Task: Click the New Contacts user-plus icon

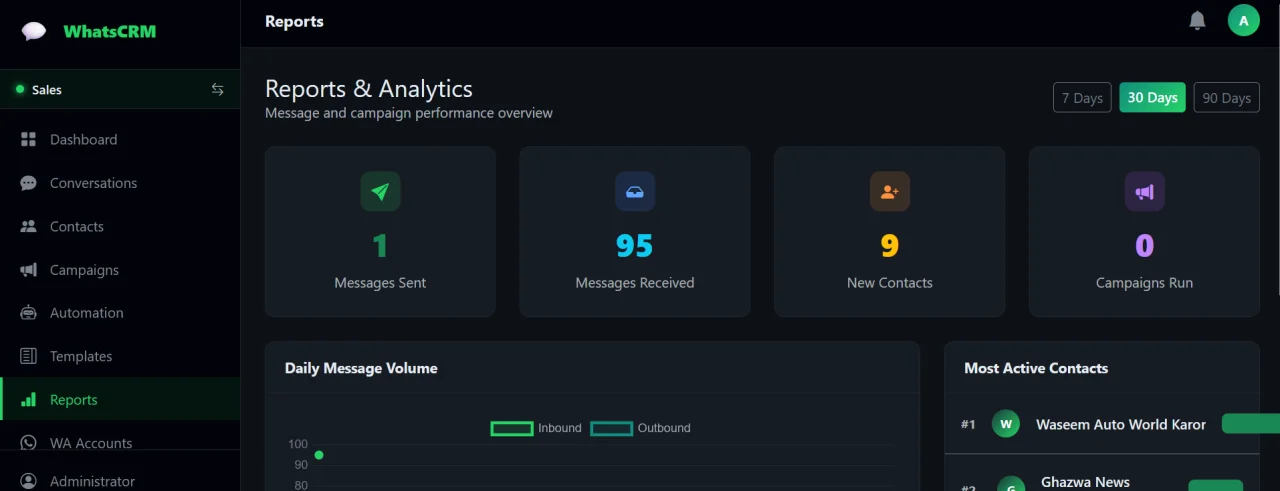Action: tap(890, 191)
